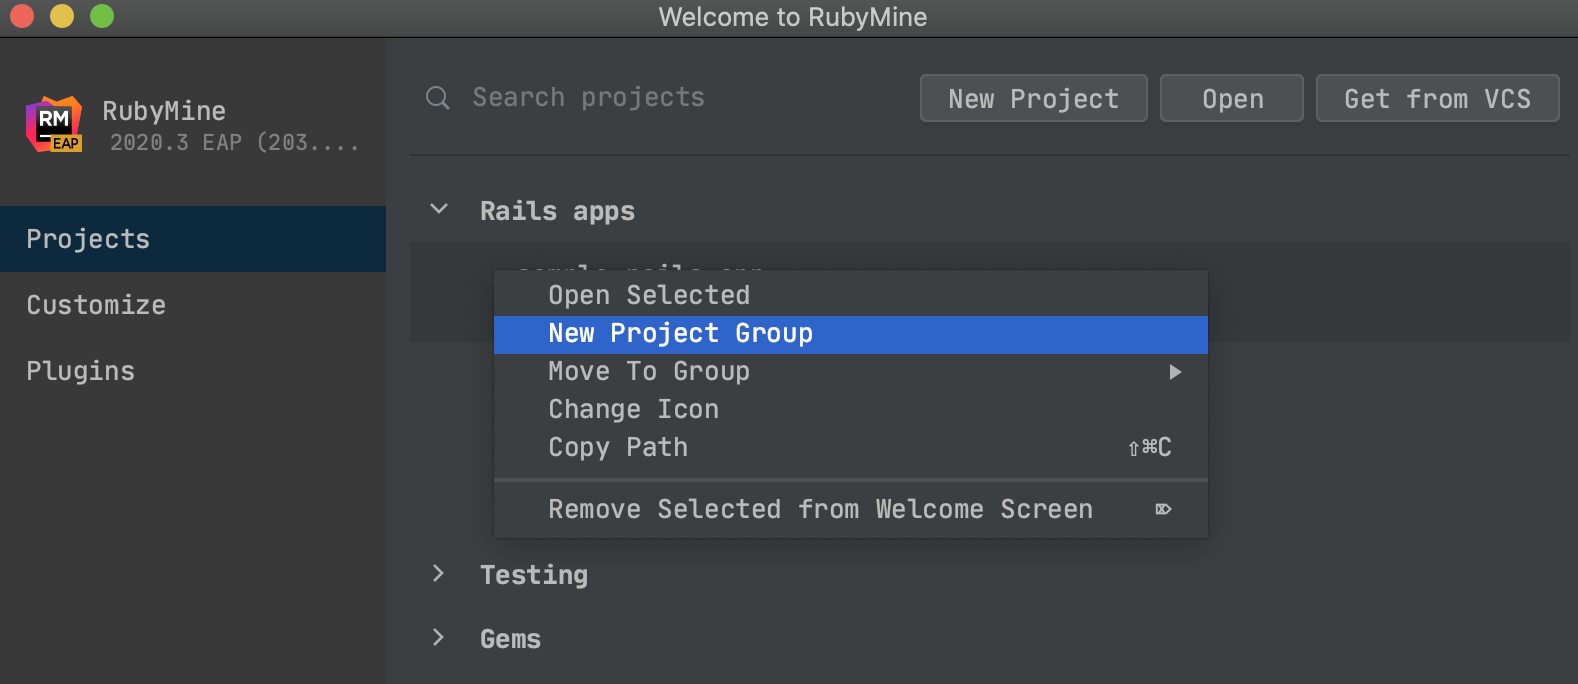Click the 2020.3 EAP version text

(x=234, y=143)
